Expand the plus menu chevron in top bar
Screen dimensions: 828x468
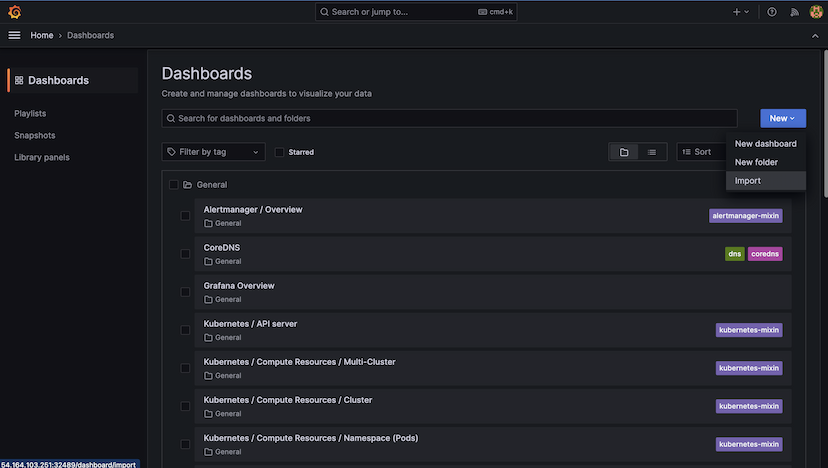click(x=746, y=12)
